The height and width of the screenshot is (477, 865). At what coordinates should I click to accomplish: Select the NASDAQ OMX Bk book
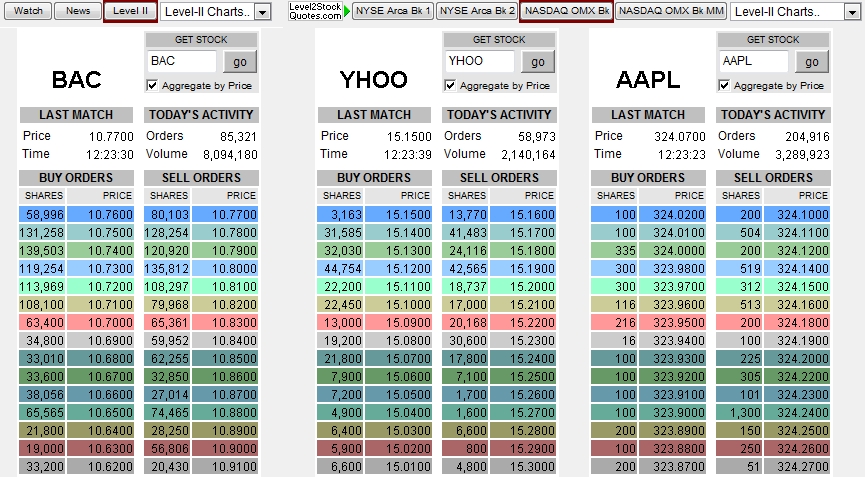567,11
